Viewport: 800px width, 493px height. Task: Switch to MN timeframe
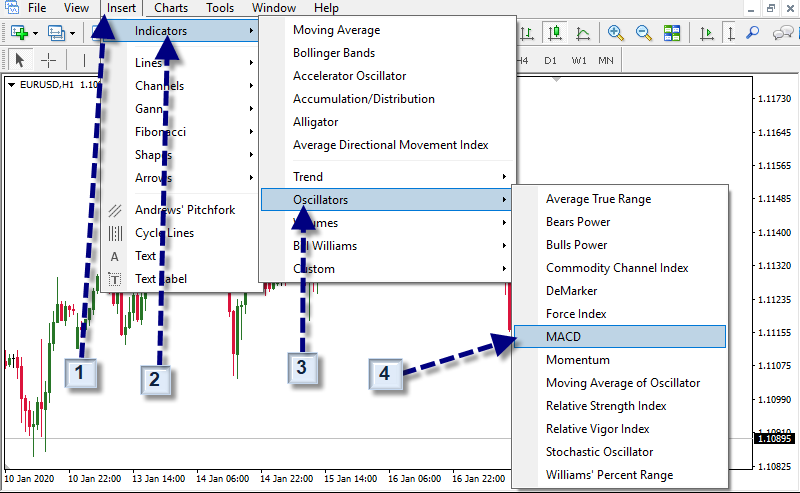(x=606, y=60)
